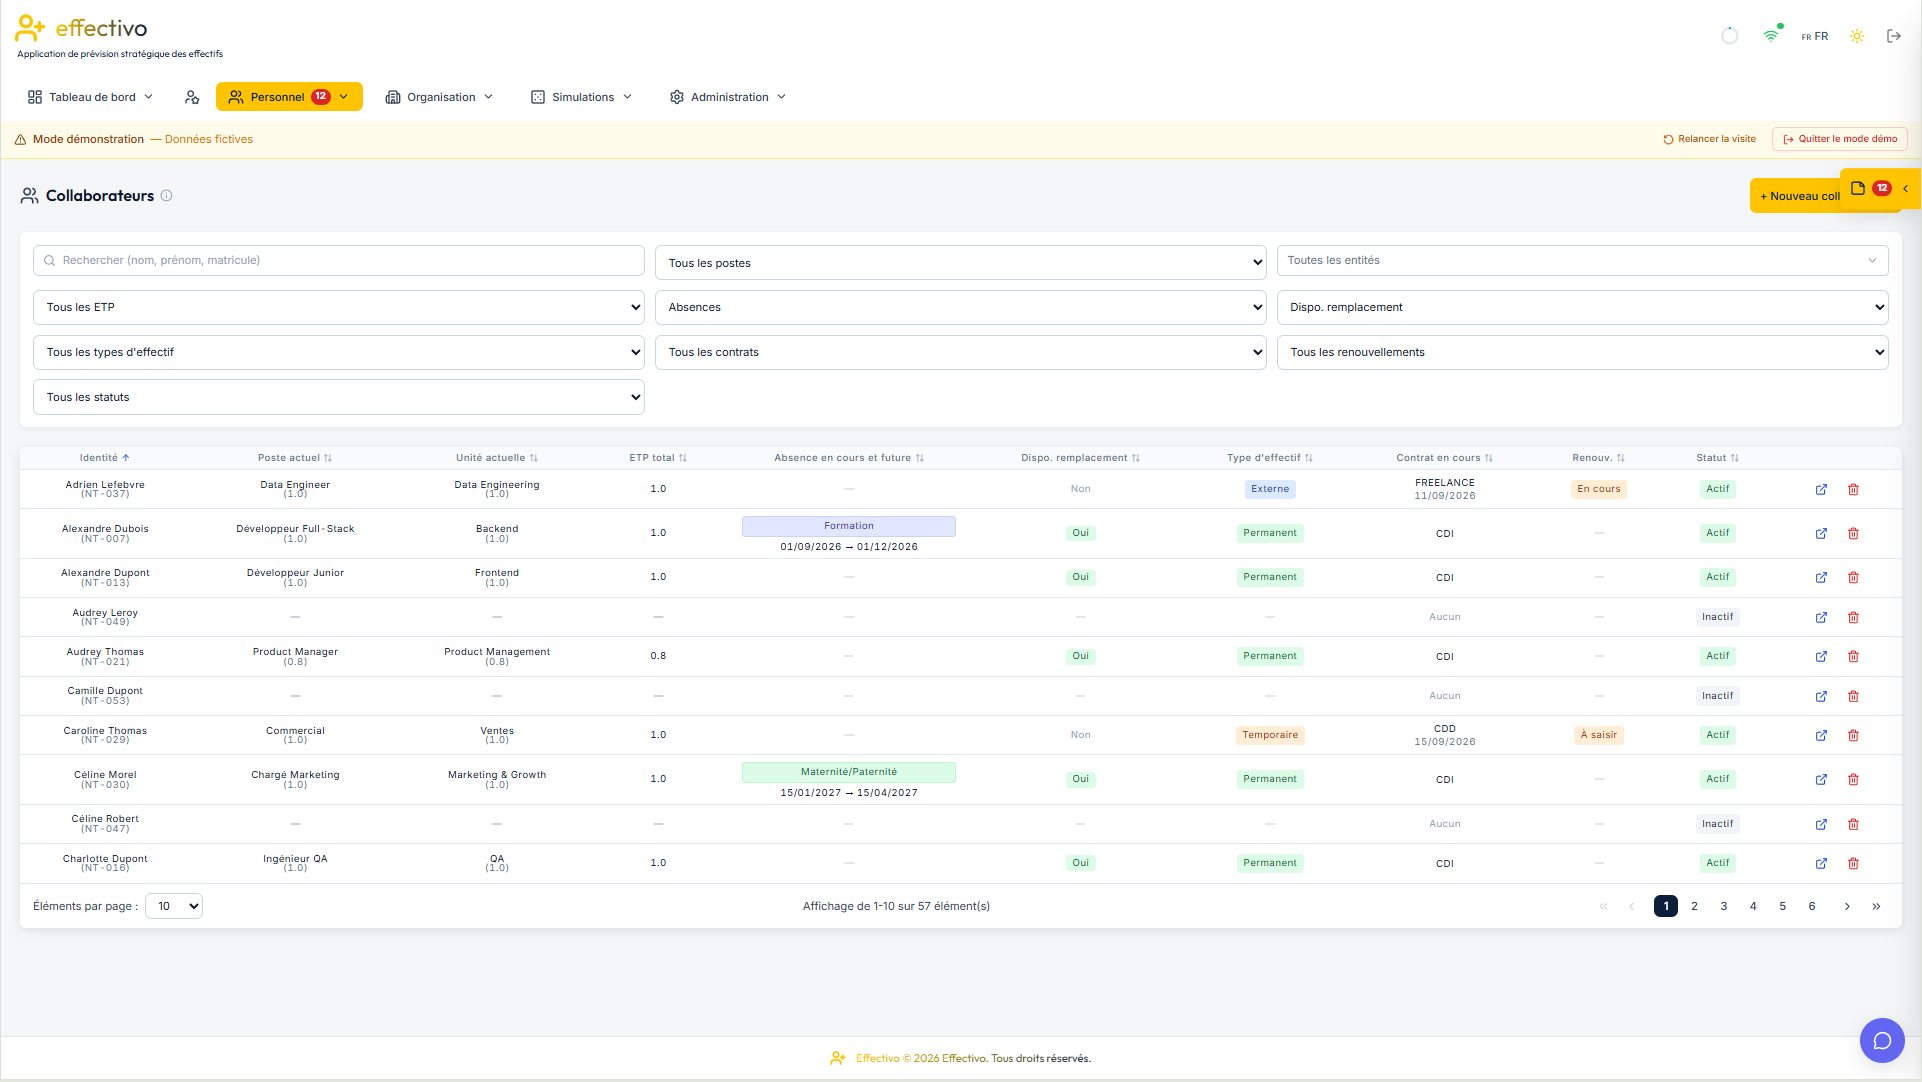Sort table by the Statut column header
The image size is (1922, 1082).
[1717, 458]
